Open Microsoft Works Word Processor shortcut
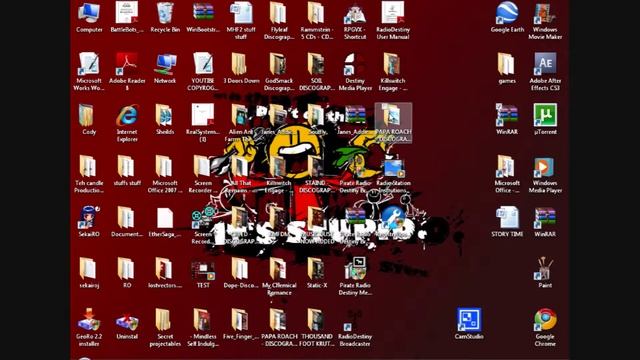640x360 pixels. tap(89, 64)
